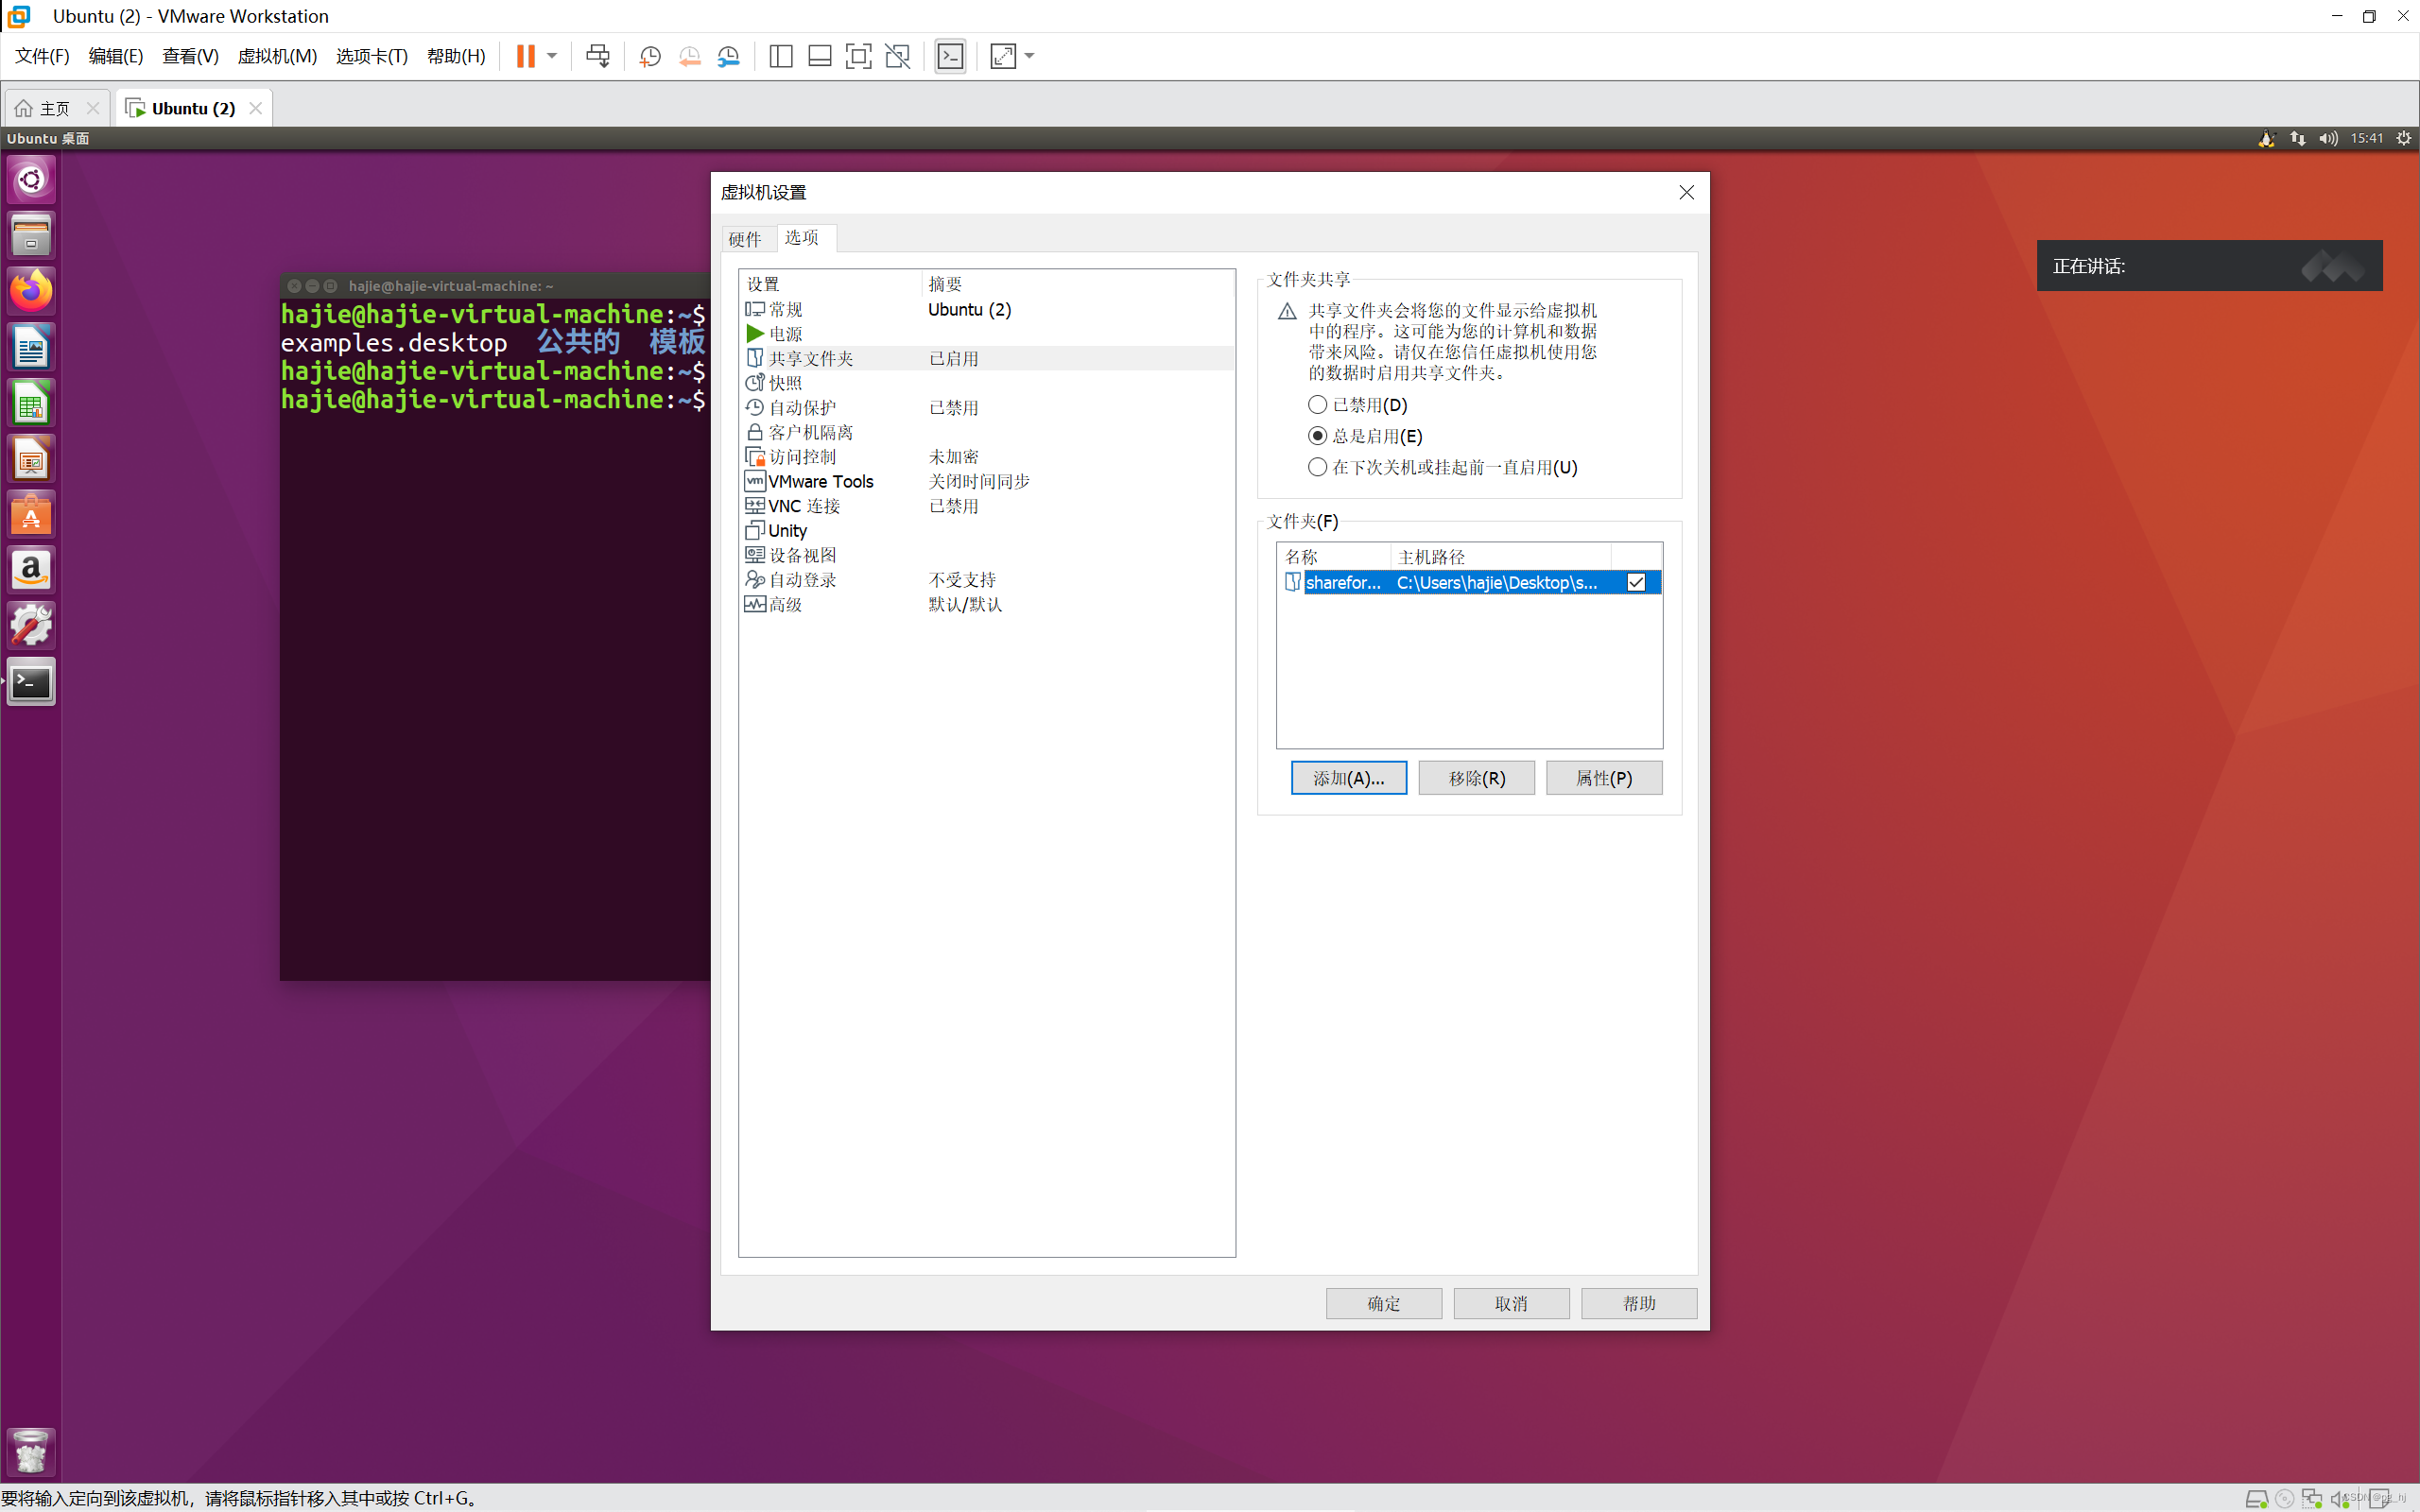This screenshot has width=2420, height=1512.
Task: Click the 添加(A)... button
Action: coord(1348,777)
